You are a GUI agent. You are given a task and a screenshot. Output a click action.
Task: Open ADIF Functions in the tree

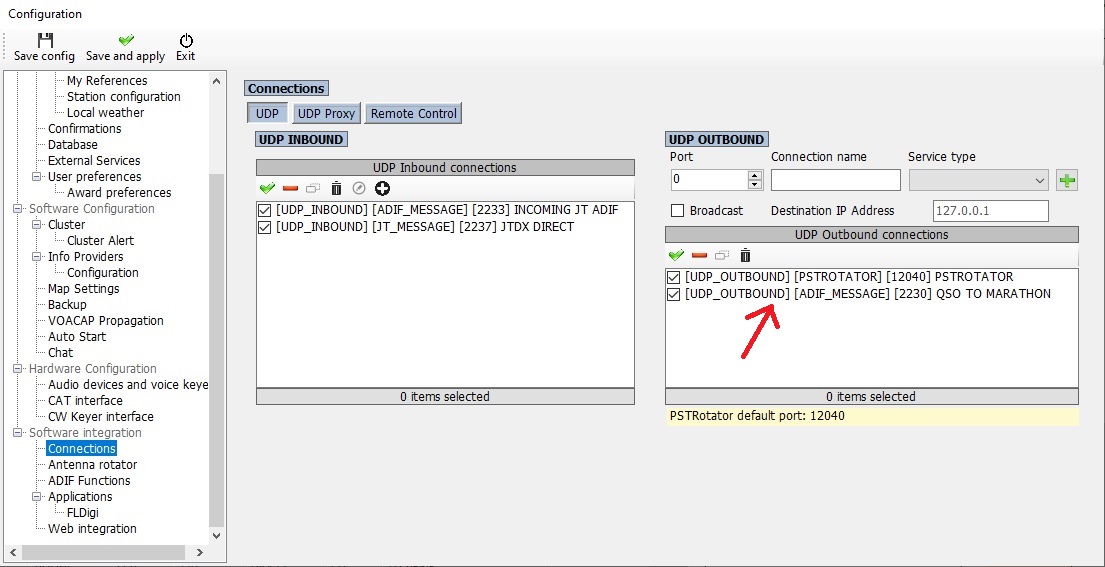coord(89,481)
